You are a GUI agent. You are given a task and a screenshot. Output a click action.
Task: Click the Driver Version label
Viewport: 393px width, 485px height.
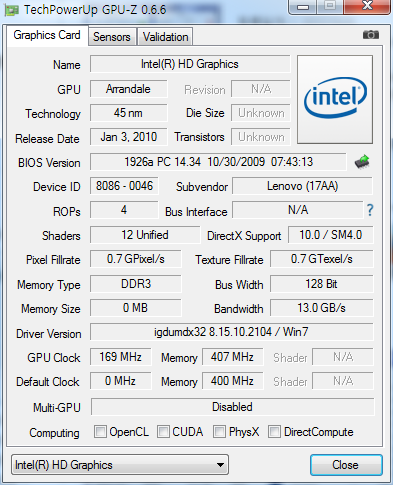[49, 334]
